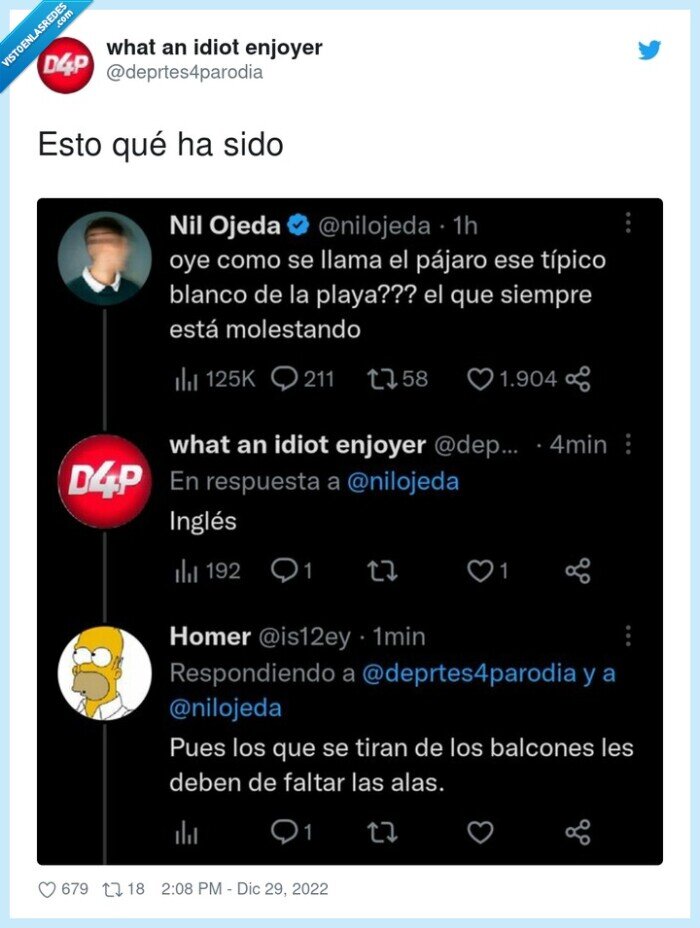Open three-dot menu on Nil Ojeda's tweet
This screenshot has height=928, width=700.
click(x=627, y=224)
